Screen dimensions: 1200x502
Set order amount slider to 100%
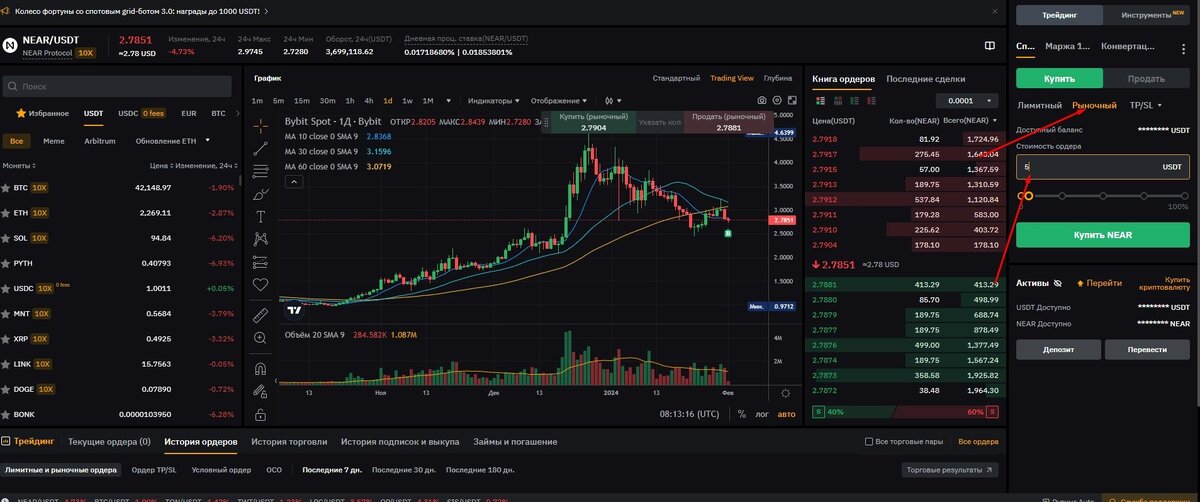pos(1185,196)
